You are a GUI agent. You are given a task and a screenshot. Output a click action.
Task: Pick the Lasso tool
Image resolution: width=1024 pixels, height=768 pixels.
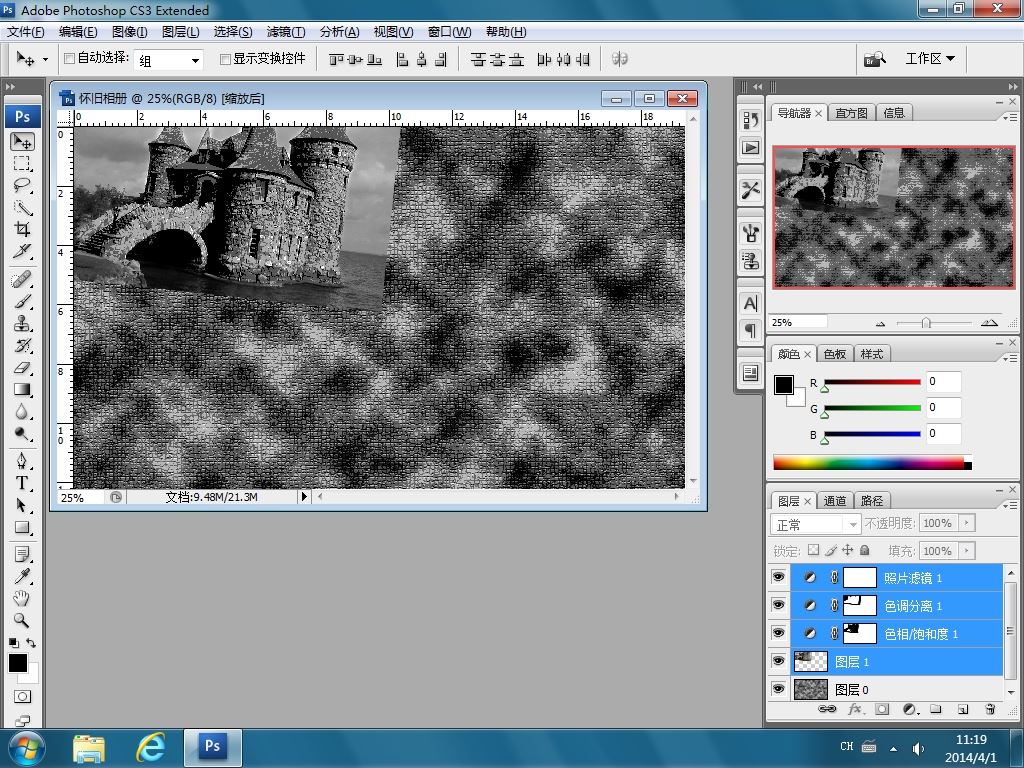[x=22, y=186]
